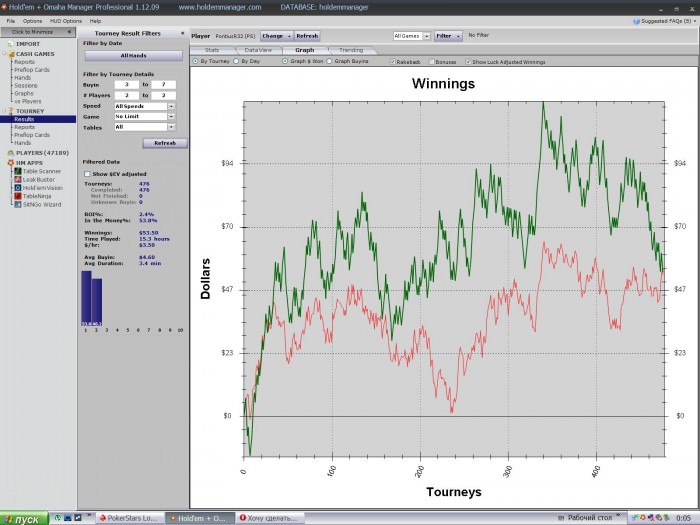Click the HM APPS gear icon
Screen dimensions: 700x525
(x=10, y=163)
